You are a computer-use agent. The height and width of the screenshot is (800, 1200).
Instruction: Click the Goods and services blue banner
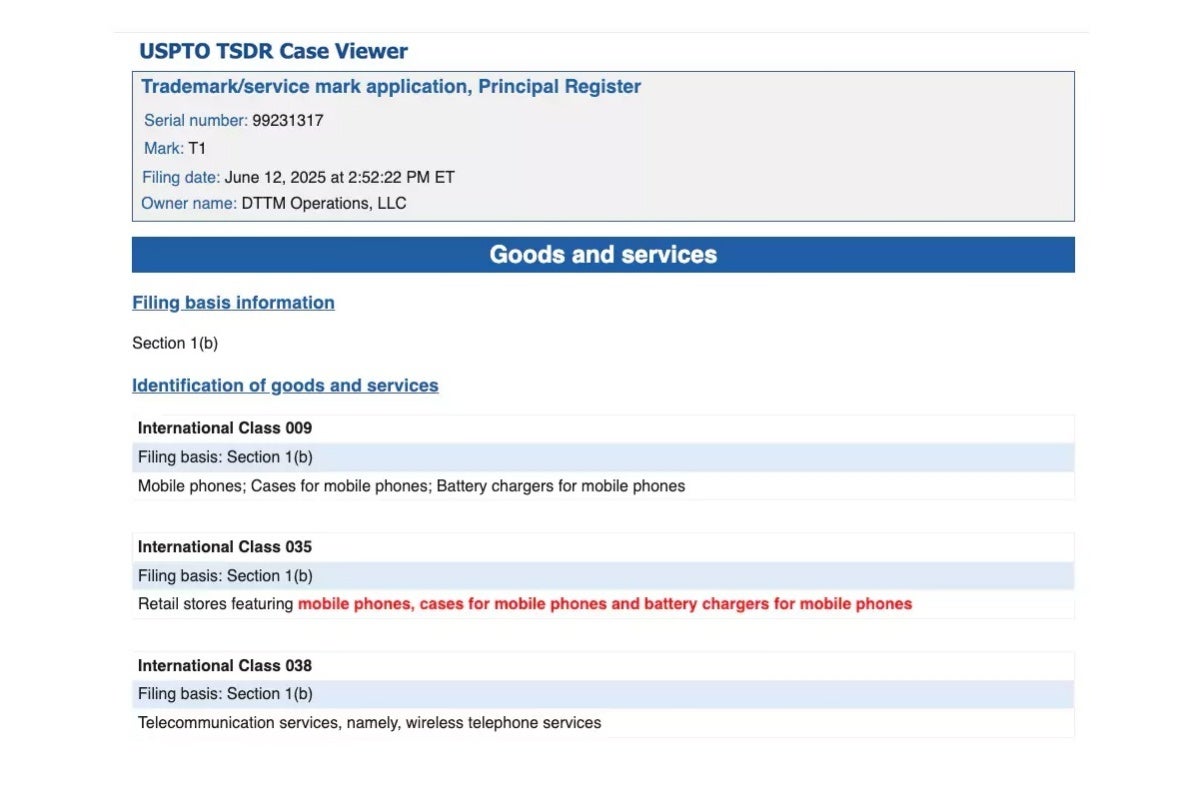pyautogui.click(x=603, y=255)
